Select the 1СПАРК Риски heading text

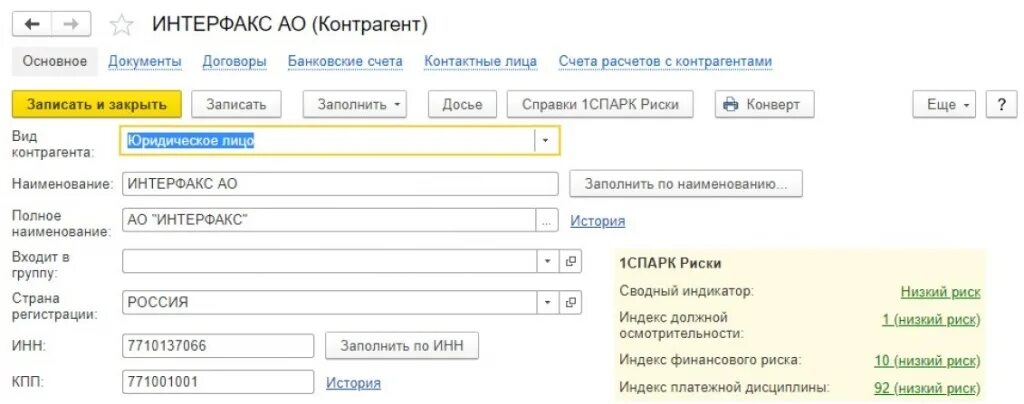click(x=670, y=264)
